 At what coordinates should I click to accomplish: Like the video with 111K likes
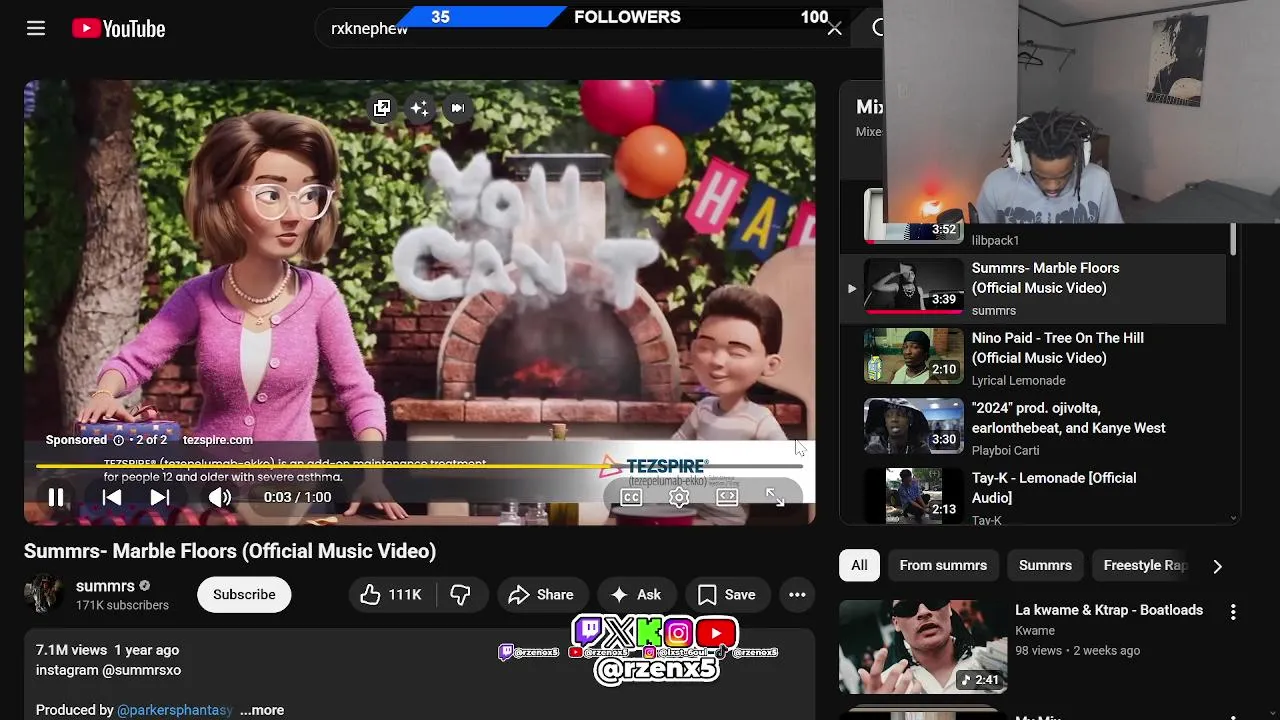point(392,595)
